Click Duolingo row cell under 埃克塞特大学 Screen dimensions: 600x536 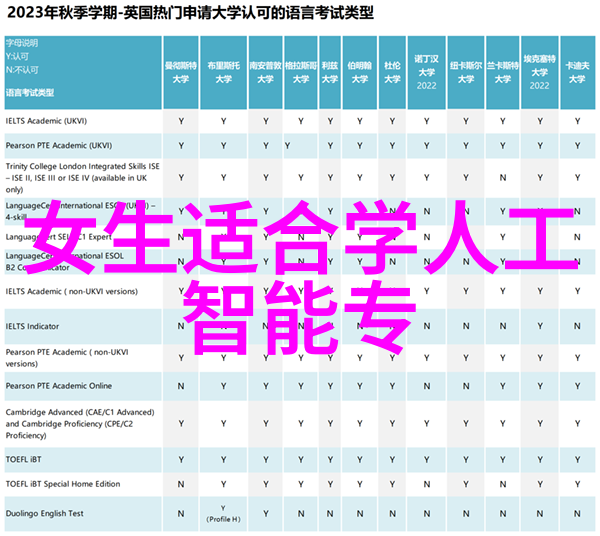click(540, 514)
